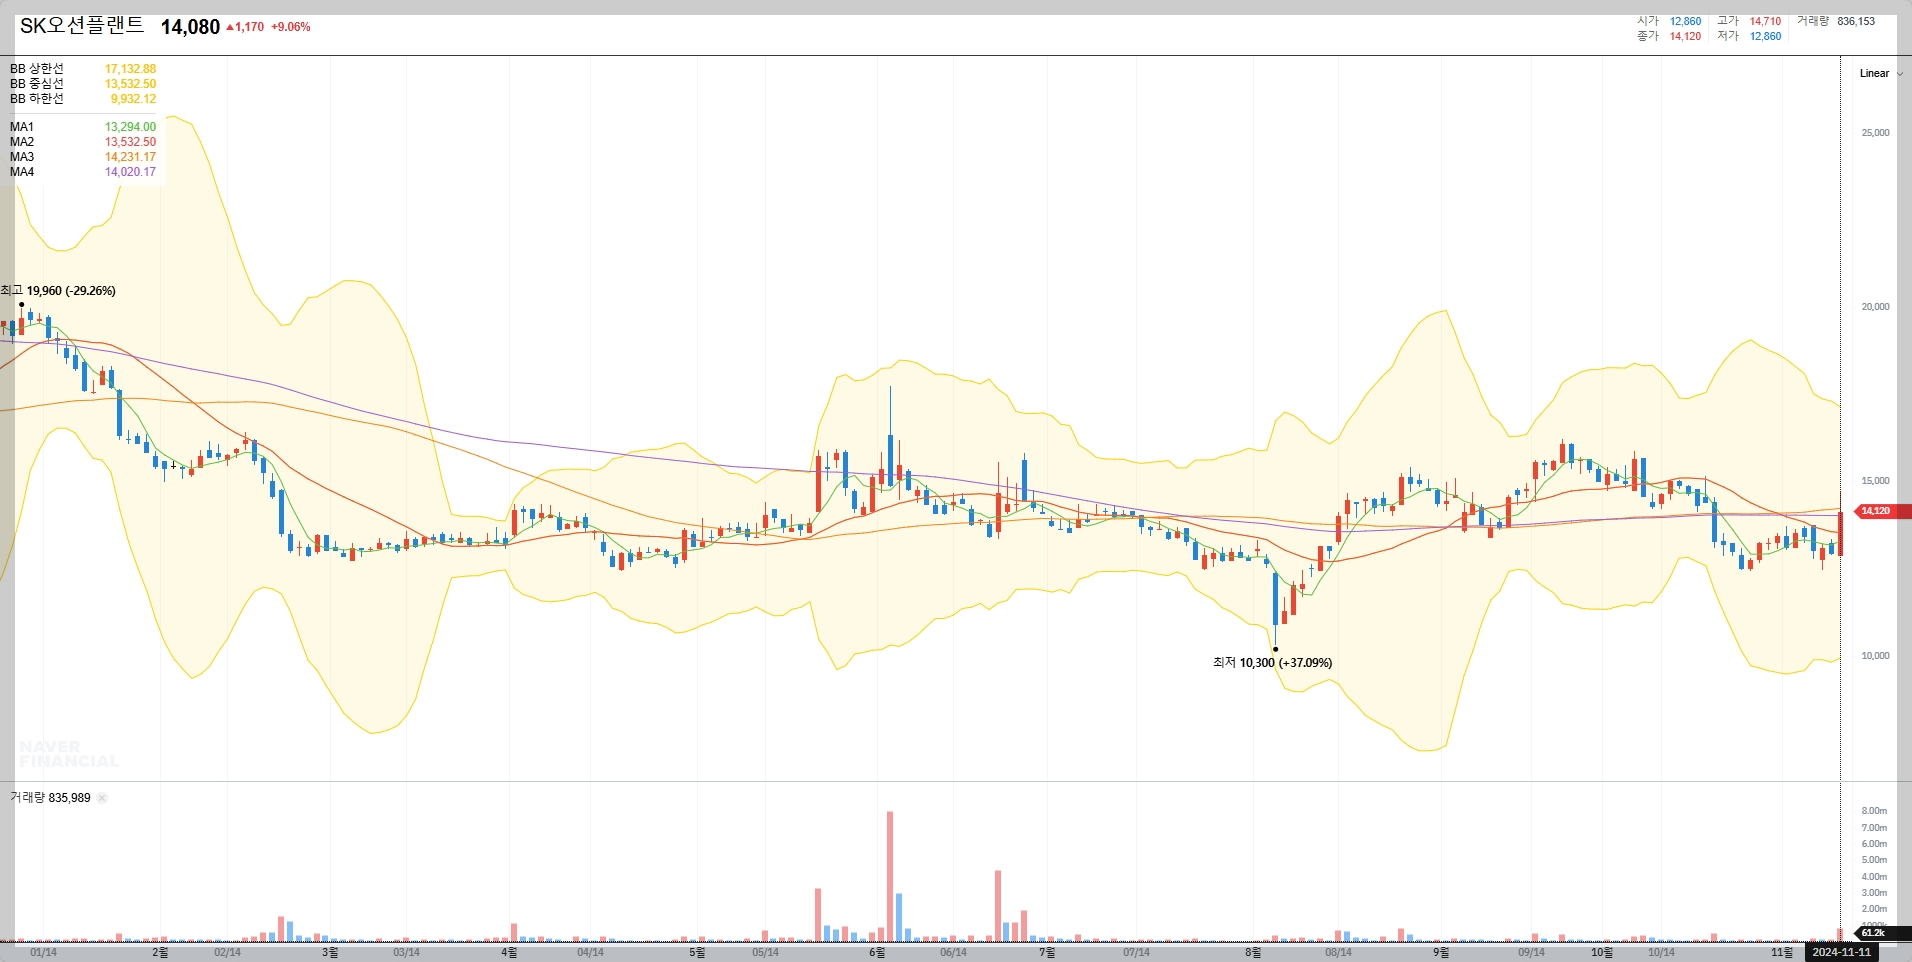Click the 10월 month on time axis
The image size is (1912, 962).
click(1602, 953)
